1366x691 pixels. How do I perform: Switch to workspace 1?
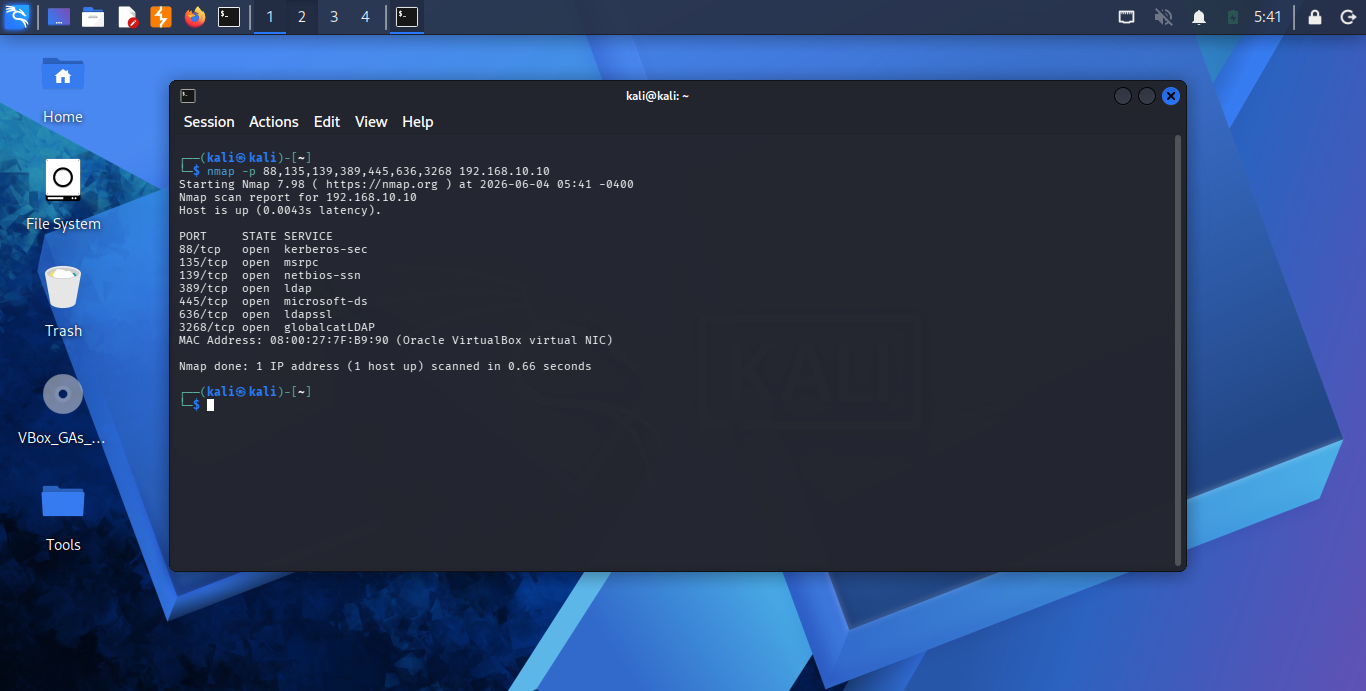click(x=270, y=17)
